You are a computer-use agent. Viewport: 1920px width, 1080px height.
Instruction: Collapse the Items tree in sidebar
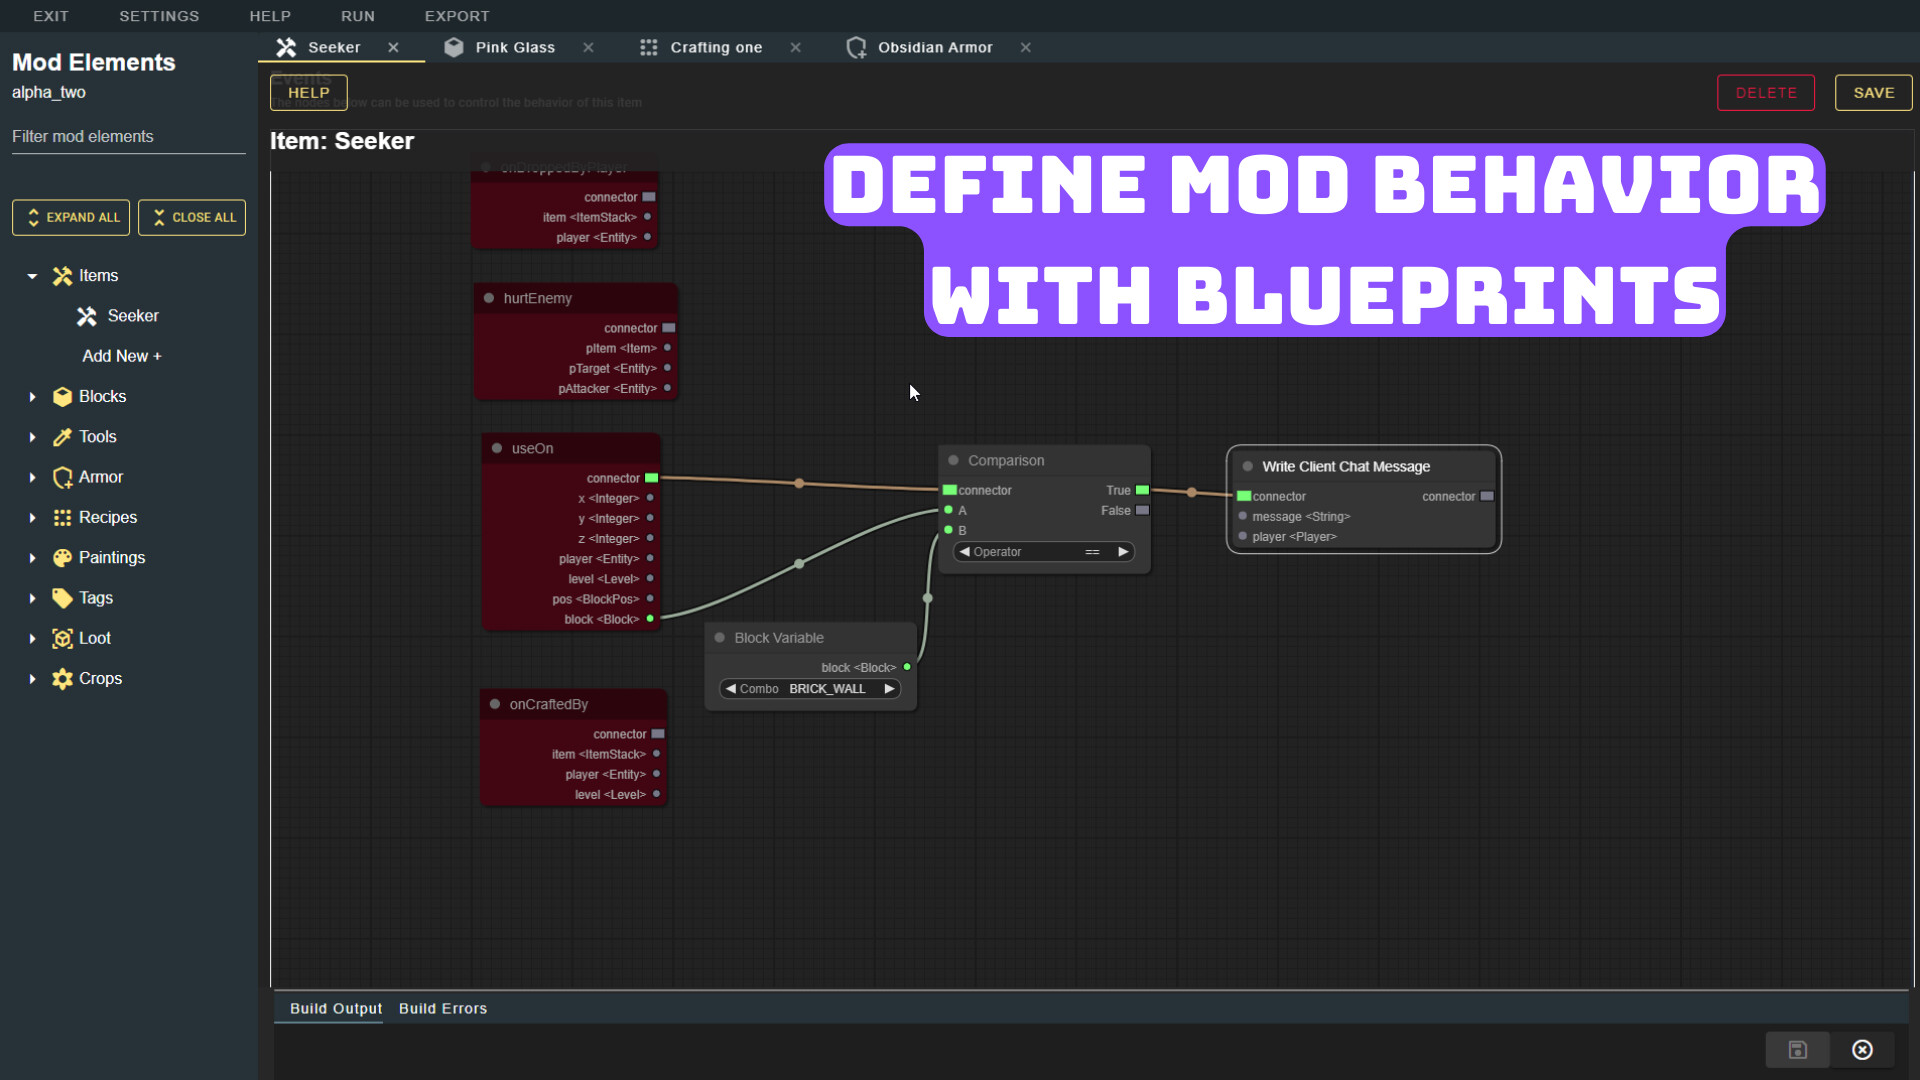31,275
